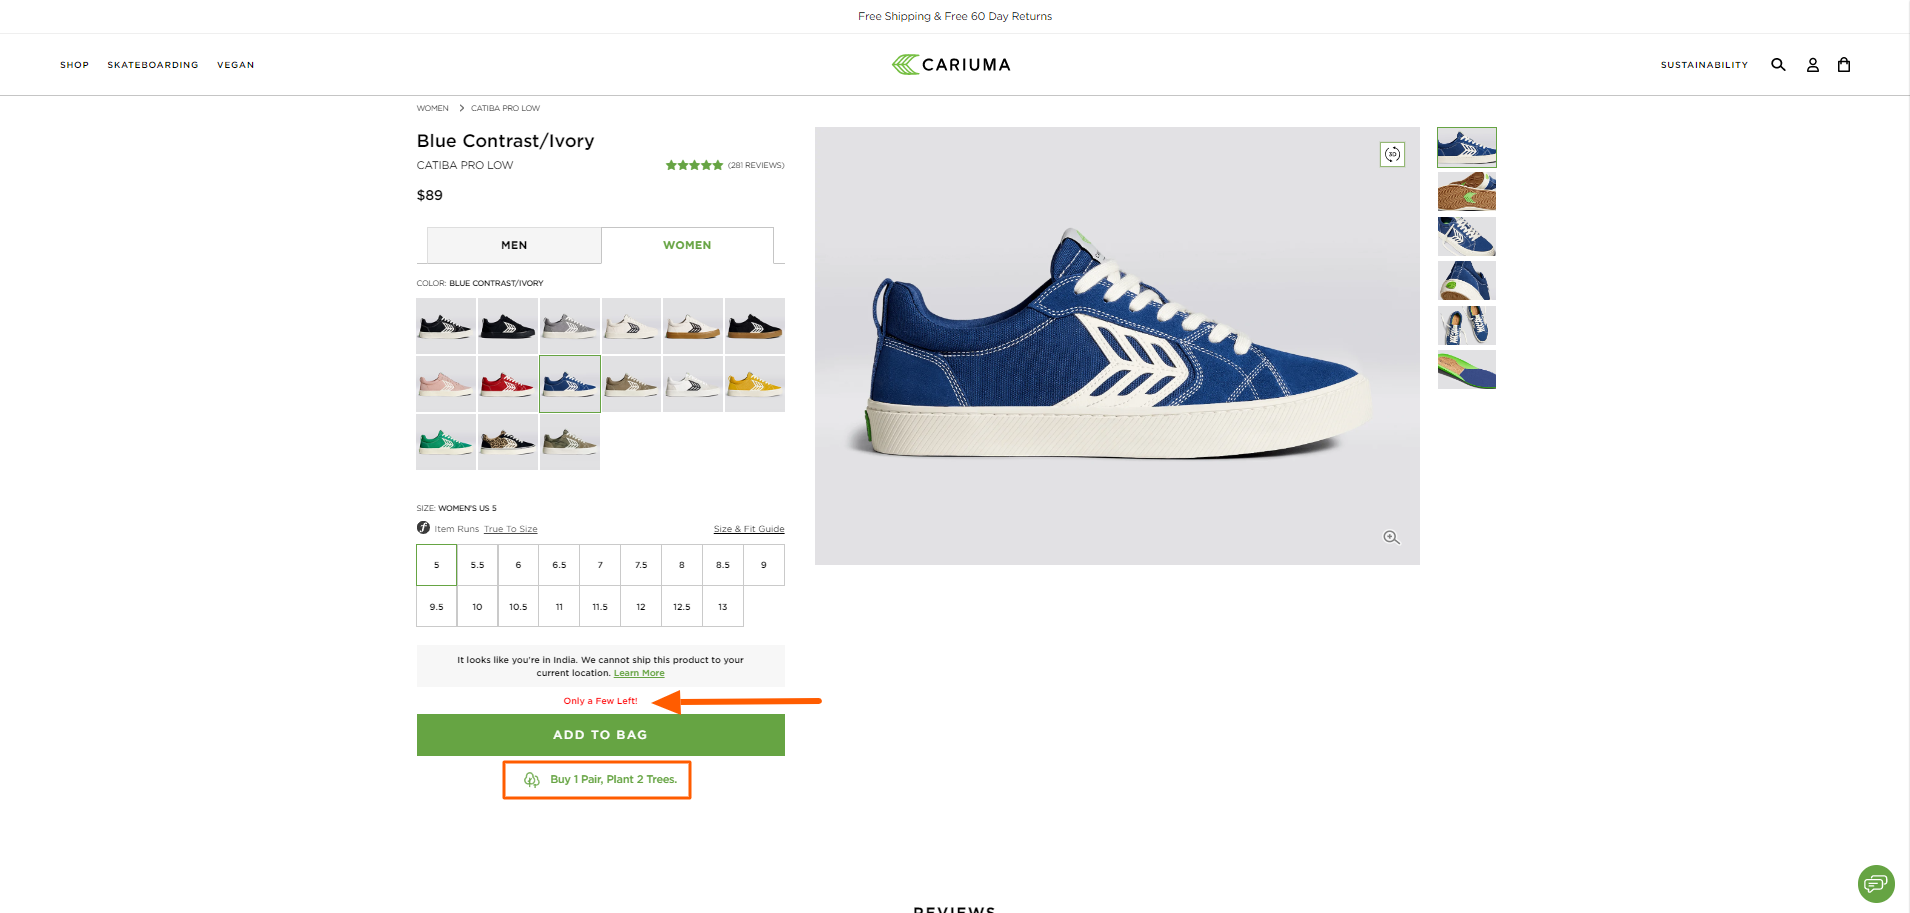The width and height of the screenshot is (1910, 913).
Task: Click the zoom magnifier on product image
Action: click(1391, 538)
